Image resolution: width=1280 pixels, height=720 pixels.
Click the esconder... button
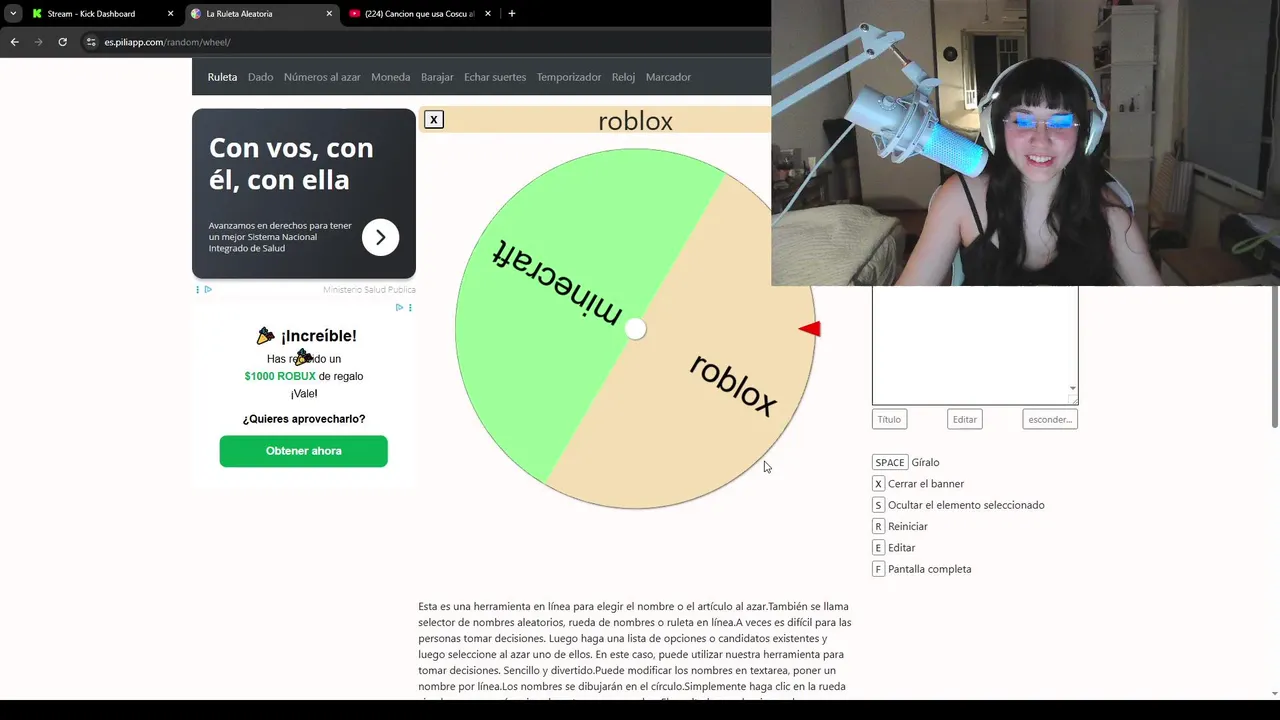pyautogui.click(x=1050, y=419)
